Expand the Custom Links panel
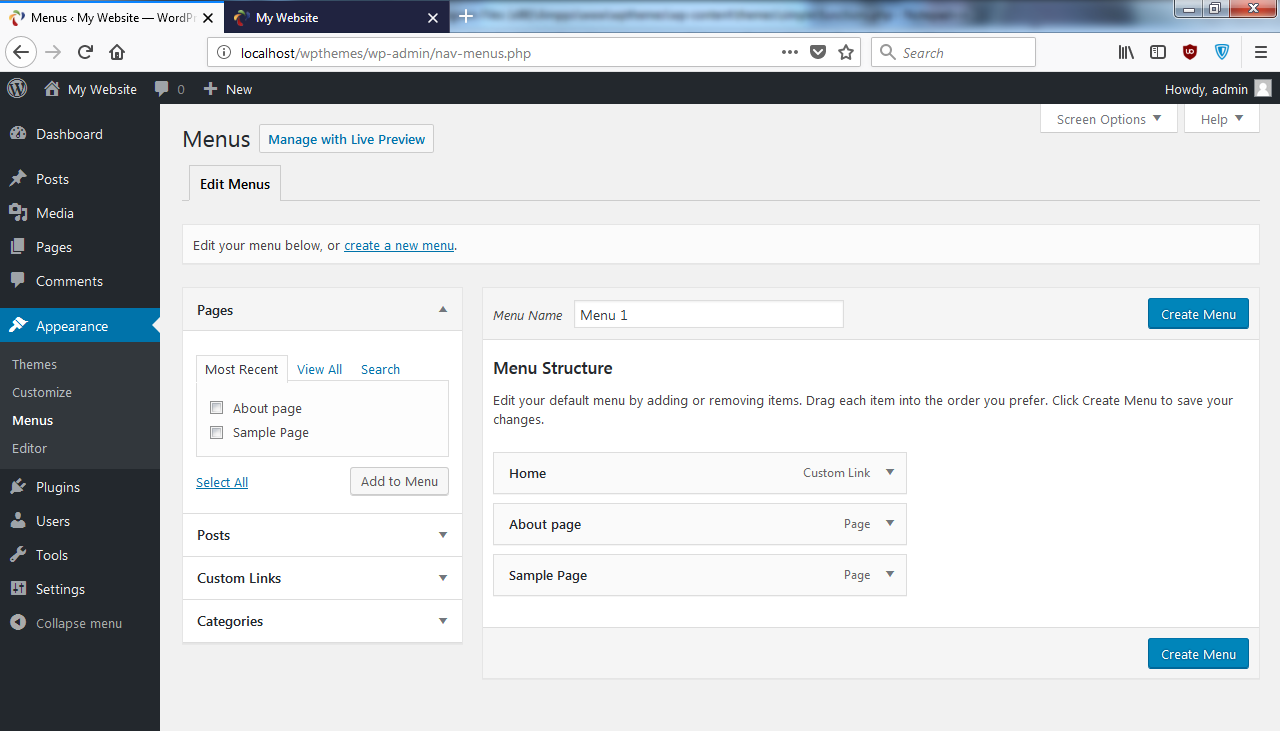This screenshot has height=731, width=1280. (322, 578)
